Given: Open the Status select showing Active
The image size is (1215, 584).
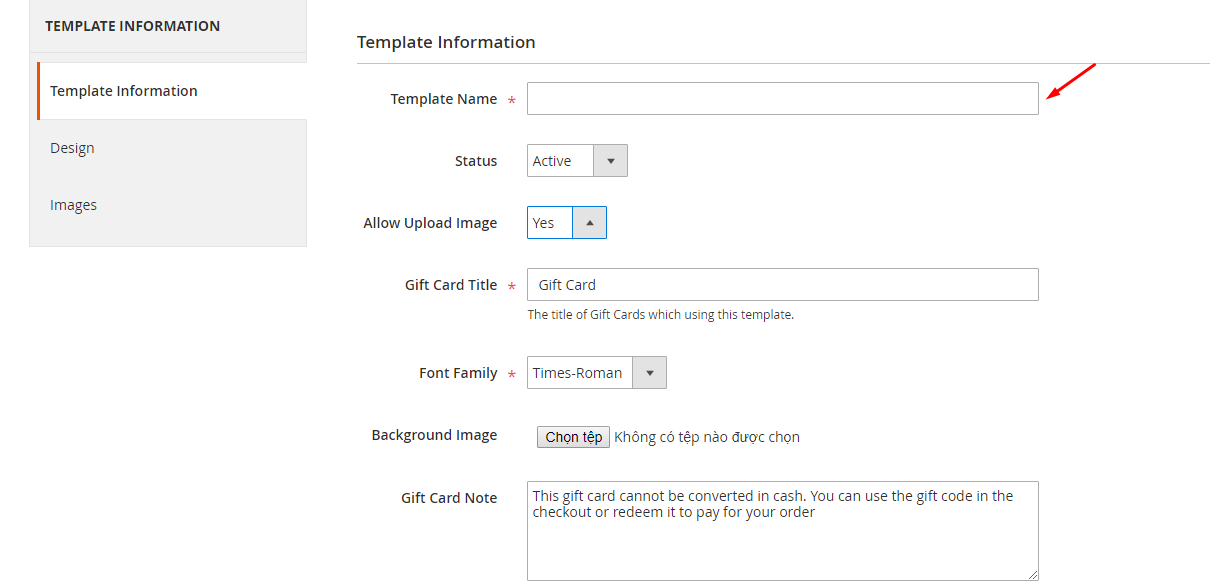Looking at the screenshot, I should 577,161.
